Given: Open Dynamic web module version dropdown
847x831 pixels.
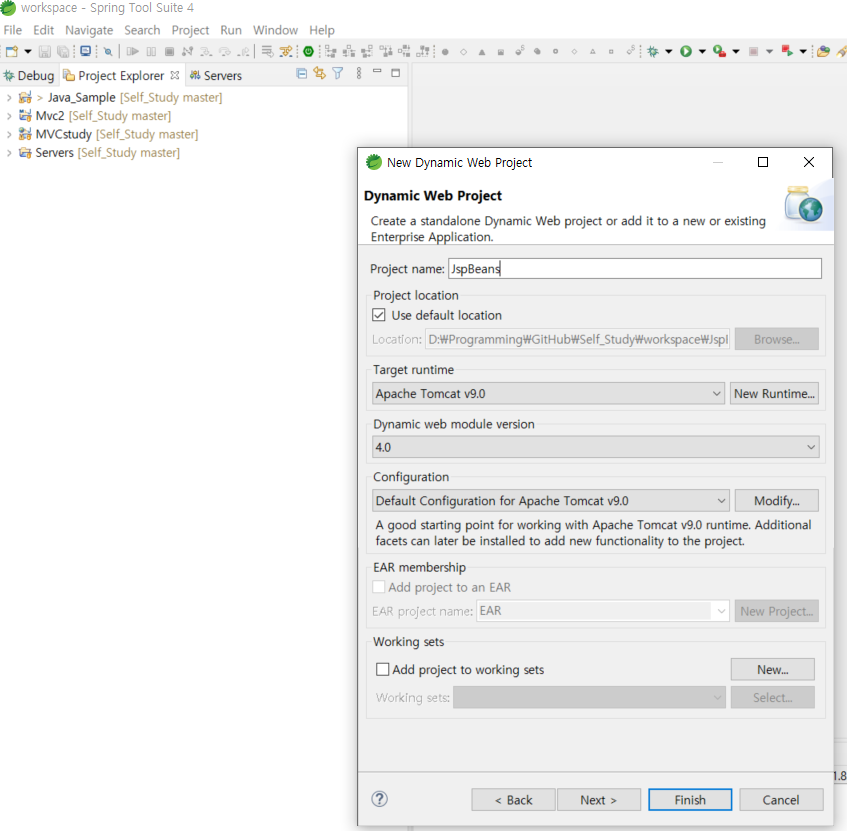Looking at the screenshot, I should click(x=596, y=447).
